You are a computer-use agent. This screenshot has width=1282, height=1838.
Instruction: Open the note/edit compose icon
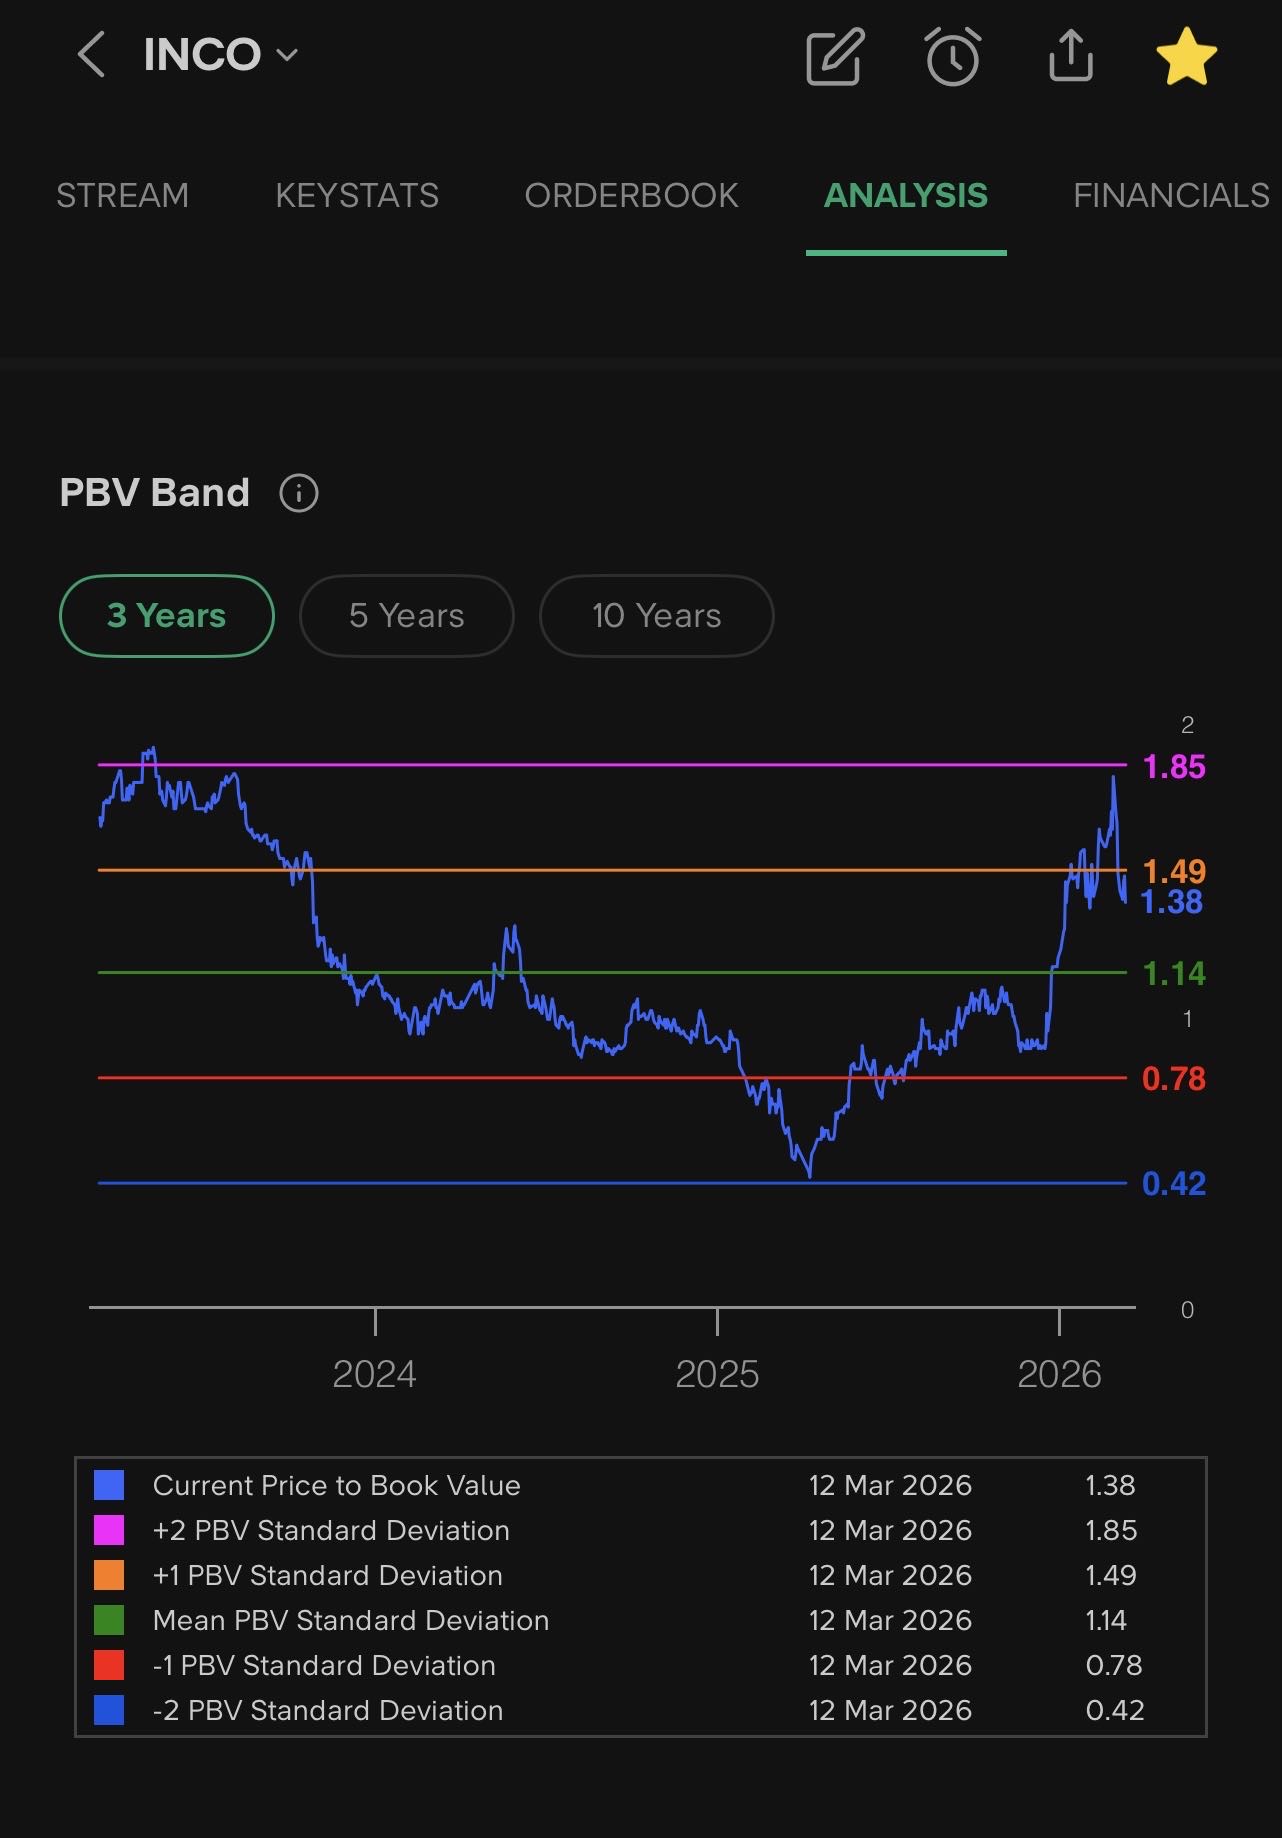(x=834, y=57)
